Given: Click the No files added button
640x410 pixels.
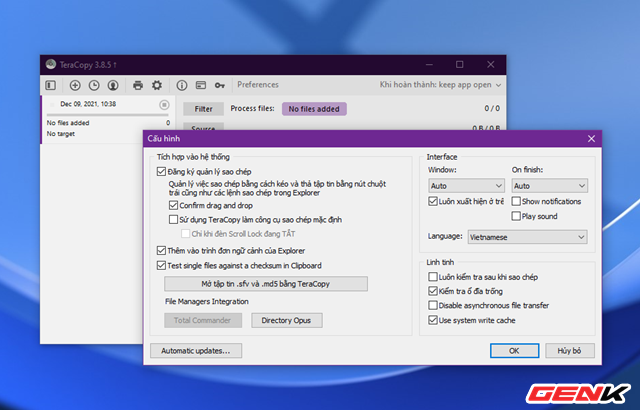Looking at the screenshot, I should 314,109.
